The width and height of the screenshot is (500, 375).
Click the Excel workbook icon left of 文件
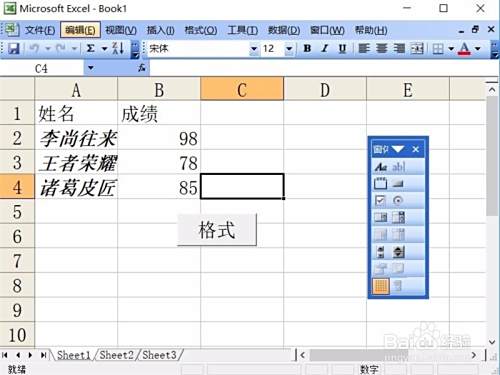pos(12,30)
